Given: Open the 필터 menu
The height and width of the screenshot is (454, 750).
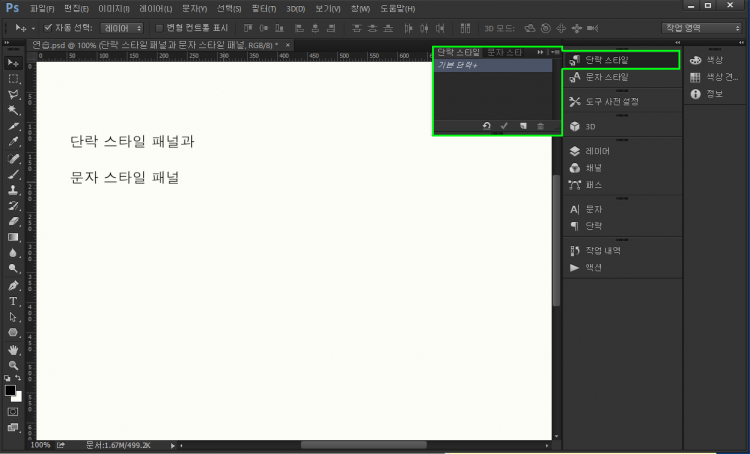Looking at the screenshot, I should pyautogui.click(x=267, y=8).
